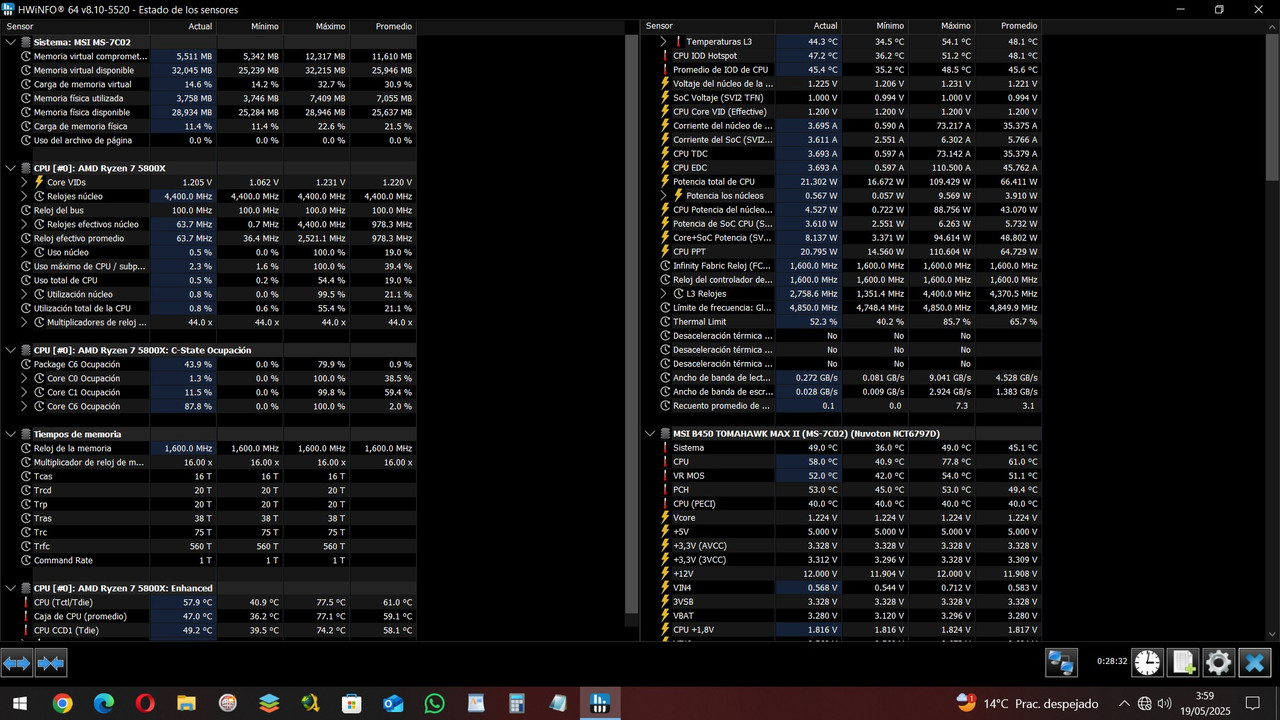1280x720 pixels.
Task: Collapse the Tiempos de memoria section
Action: coord(11,434)
